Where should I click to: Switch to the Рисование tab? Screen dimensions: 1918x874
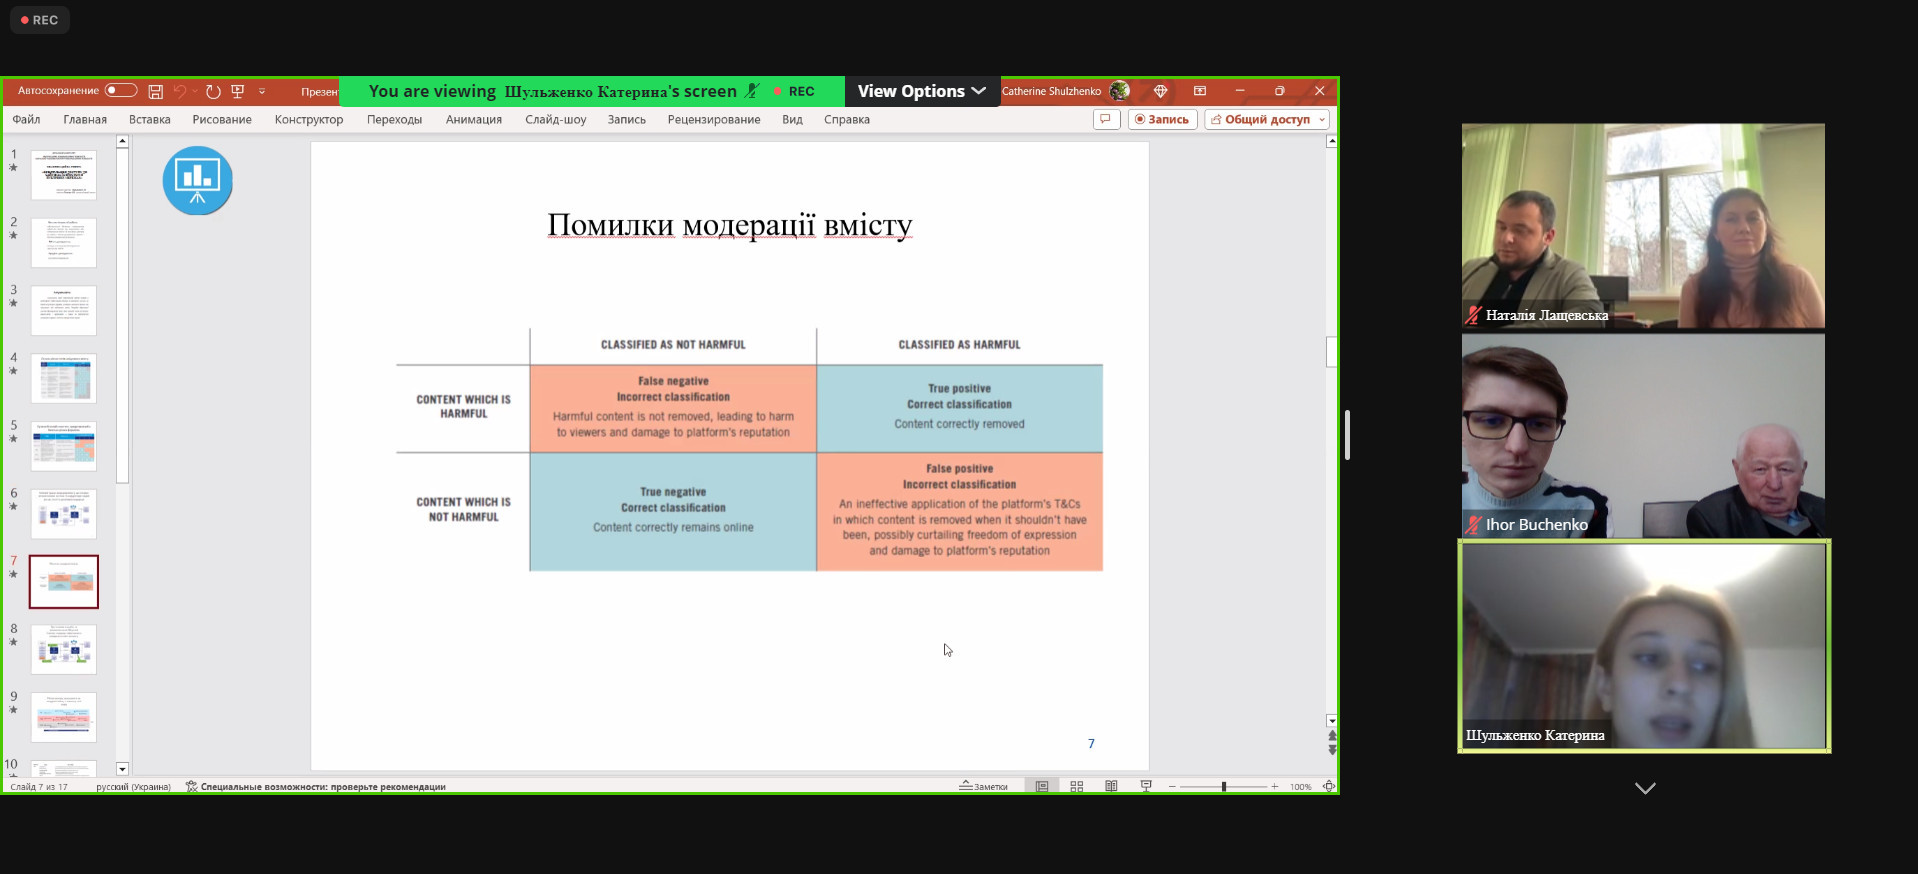pyautogui.click(x=222, y=119)
